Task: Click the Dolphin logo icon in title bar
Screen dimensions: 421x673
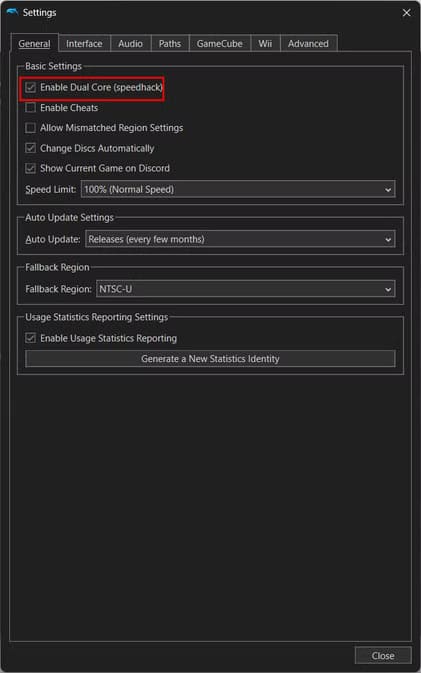Action: [12, 12]
